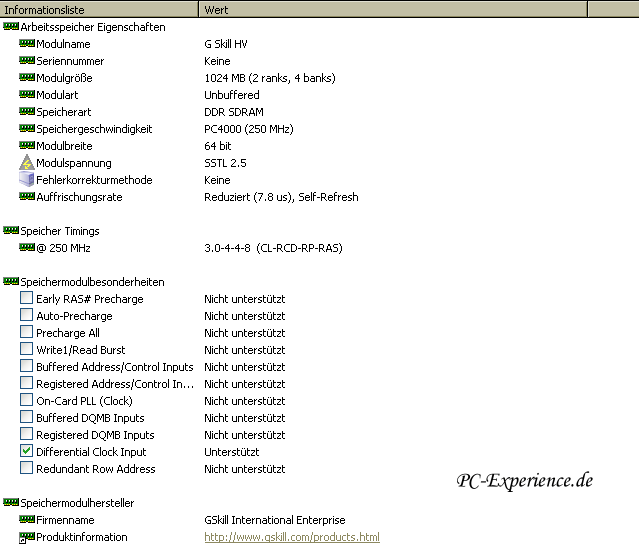Click the value 1024 MB (2 ranks, 4 banks)
The width and height of the screenshot is (639, 555).
point(270,78)
